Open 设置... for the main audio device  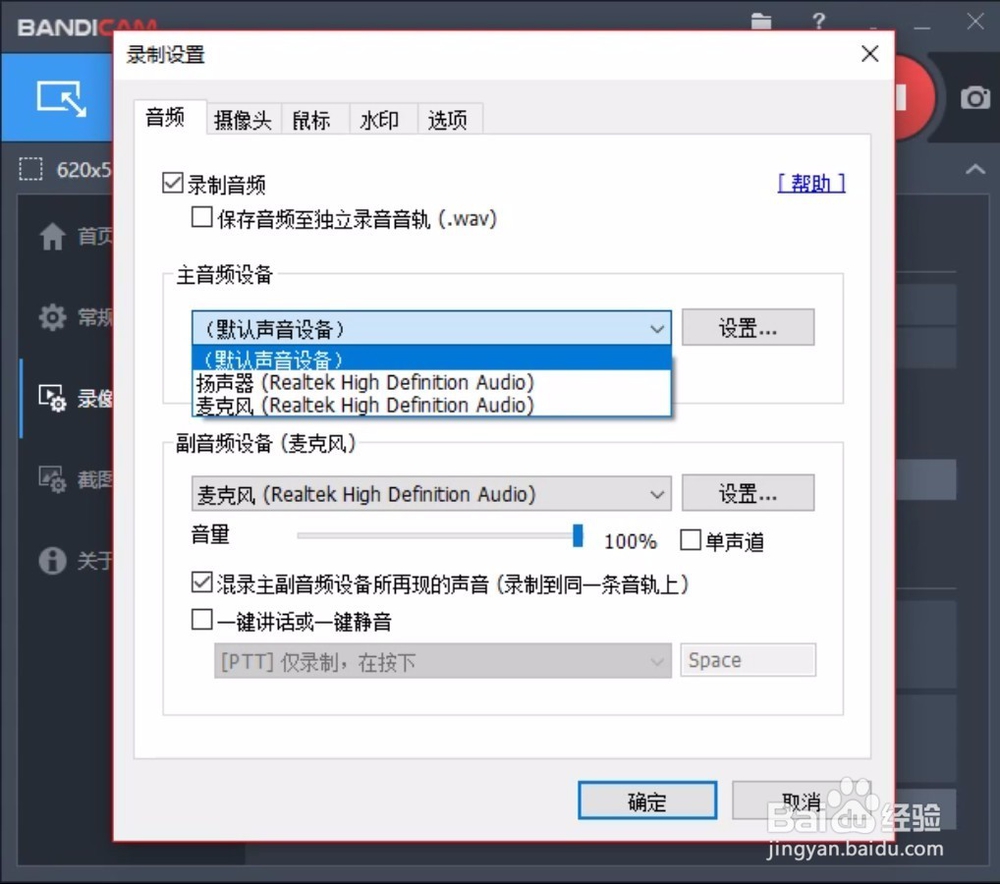(x=748, y=328)
